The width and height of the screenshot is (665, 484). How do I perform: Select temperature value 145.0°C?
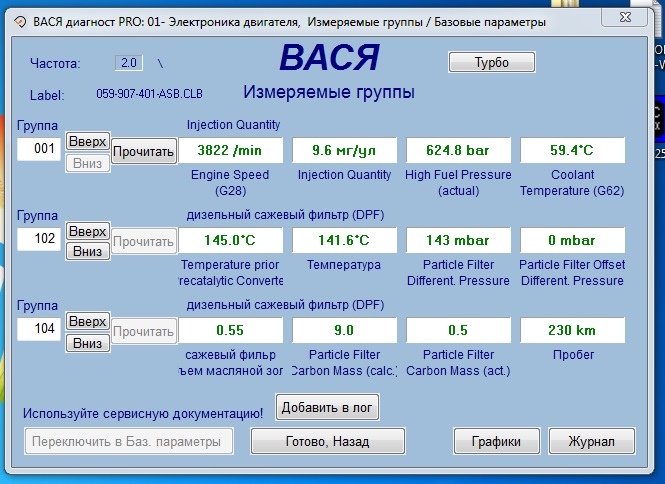(230, 240)
